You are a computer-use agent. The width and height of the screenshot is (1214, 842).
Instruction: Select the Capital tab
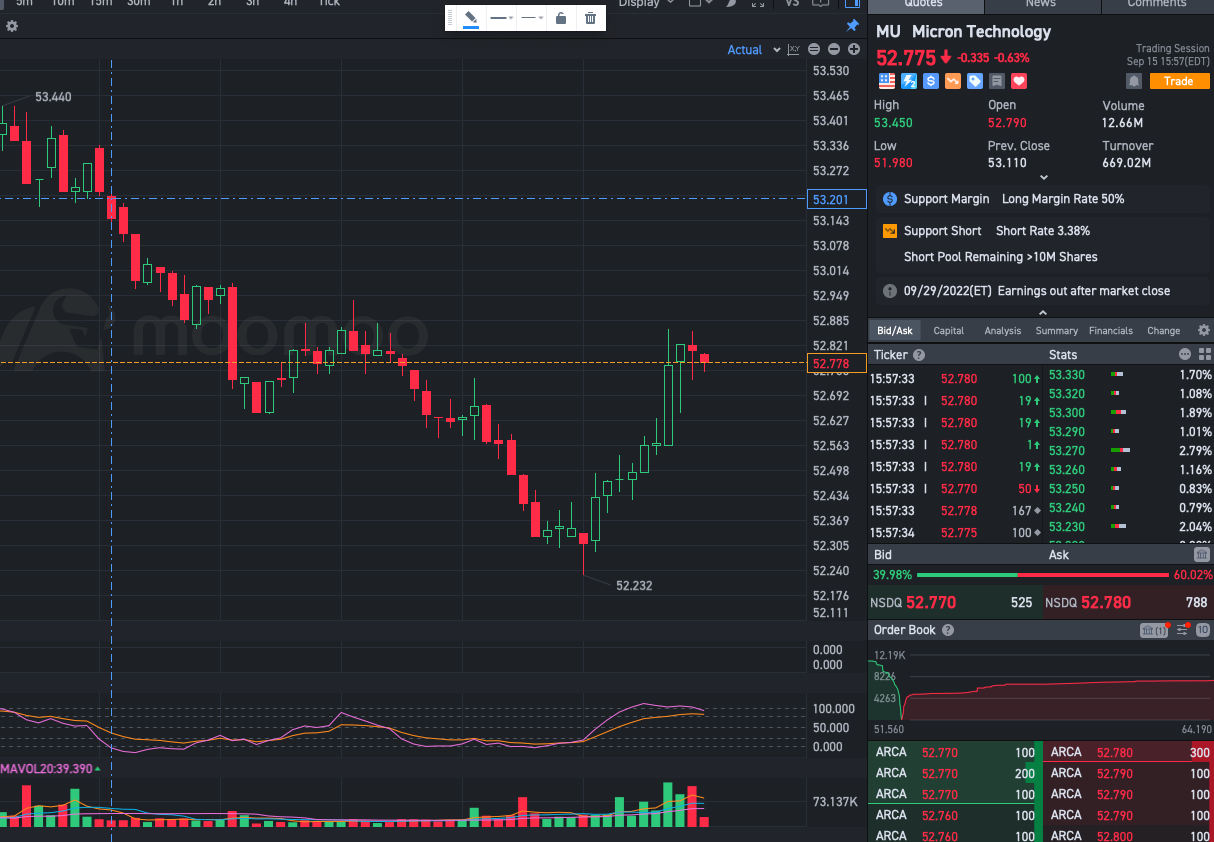click(x=949, y=330)
